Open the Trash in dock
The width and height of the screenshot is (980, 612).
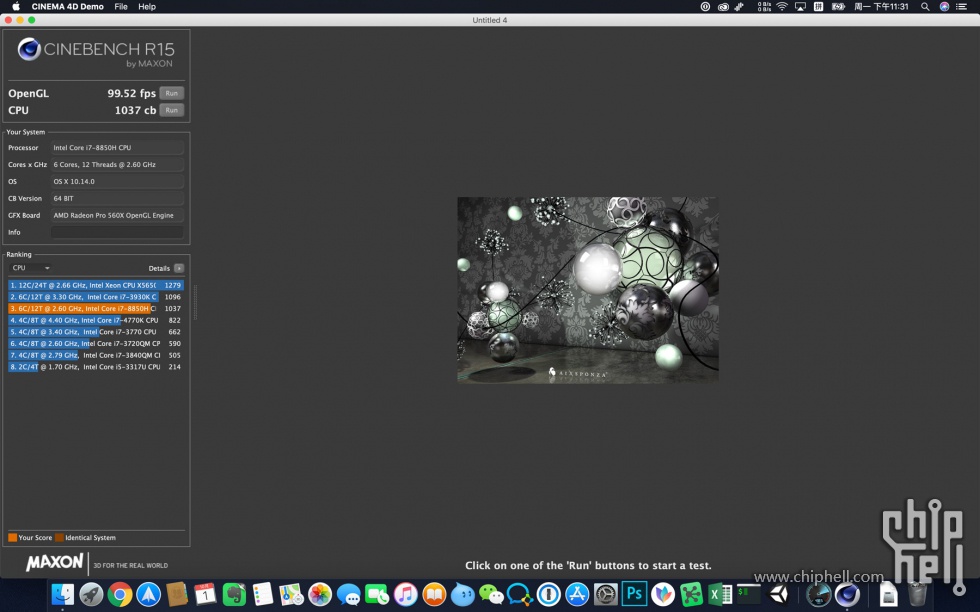click(918, 594)
